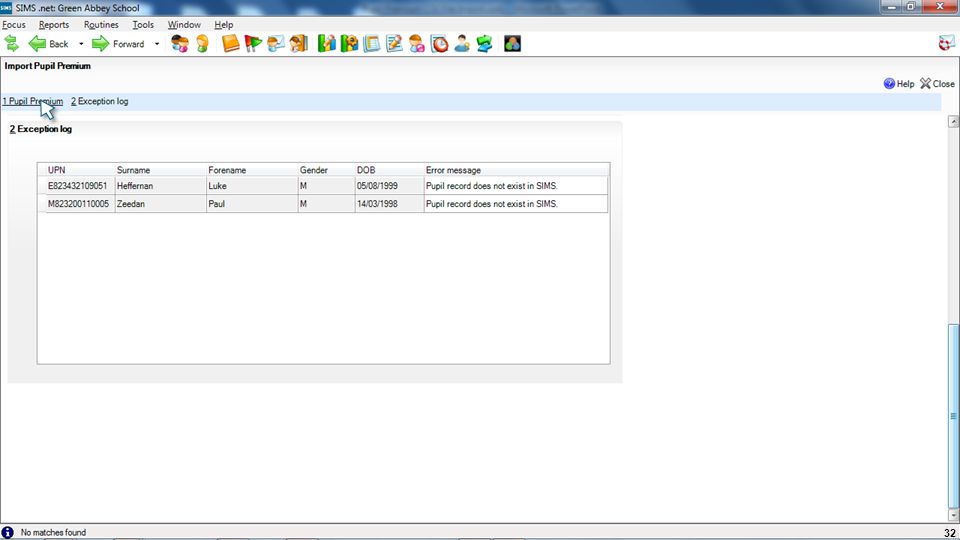
Task: Open the Help menu in menu bar
Action: pyautogui.click(x=223, y=24)
